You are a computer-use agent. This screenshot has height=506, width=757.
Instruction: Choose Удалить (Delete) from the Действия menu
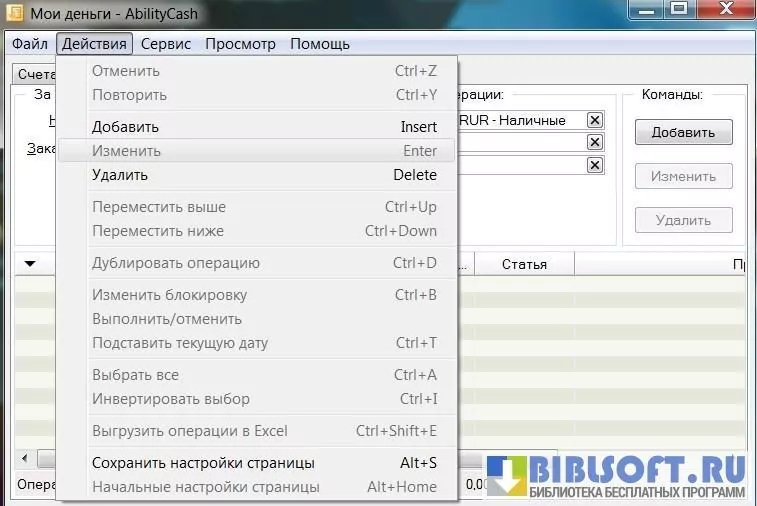[x=120, y=175]
